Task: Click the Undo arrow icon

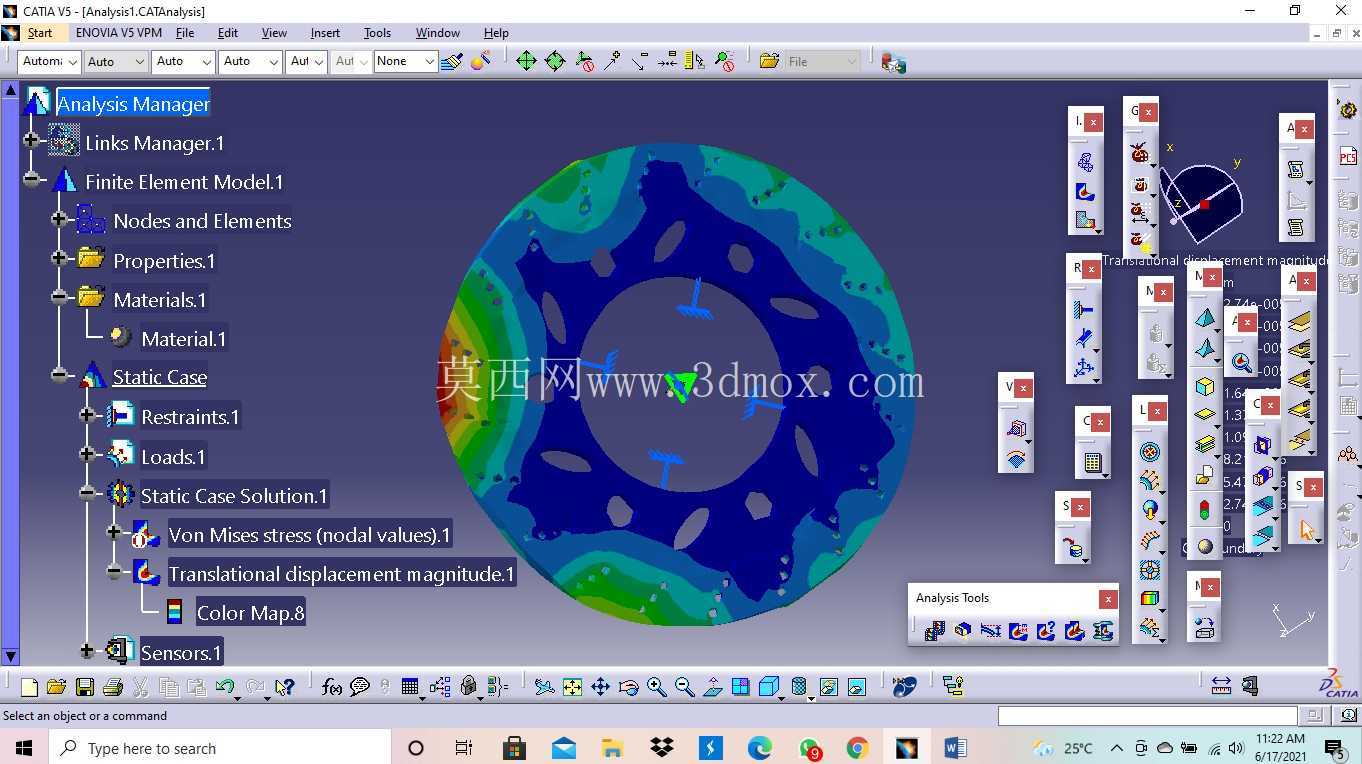Action: tap(225, 687)
